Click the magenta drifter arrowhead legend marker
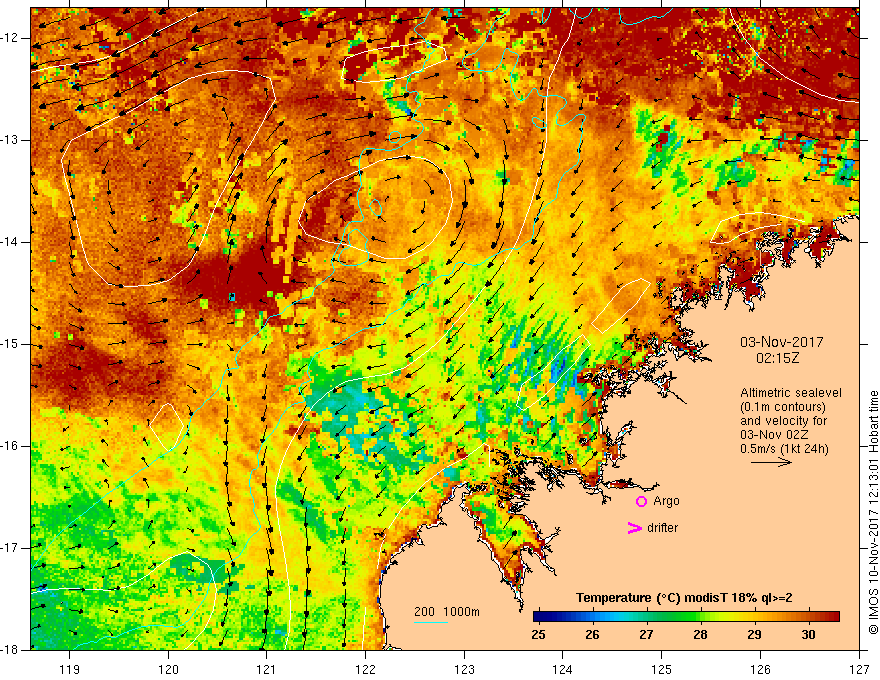Screen dimensions: 880x680 634,528
